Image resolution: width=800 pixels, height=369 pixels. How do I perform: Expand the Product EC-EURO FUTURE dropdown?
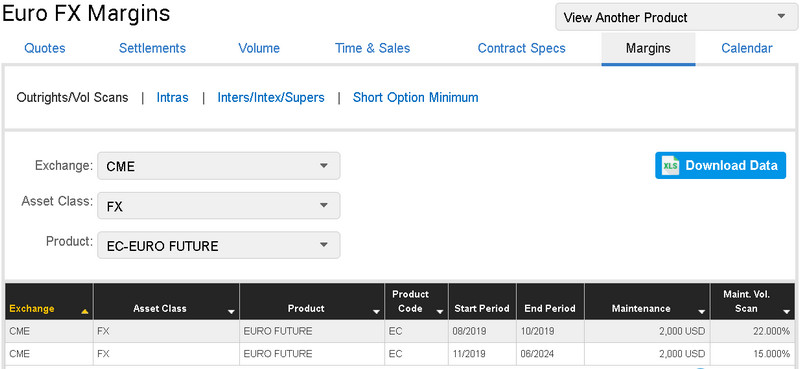click(x=218, y=245)
